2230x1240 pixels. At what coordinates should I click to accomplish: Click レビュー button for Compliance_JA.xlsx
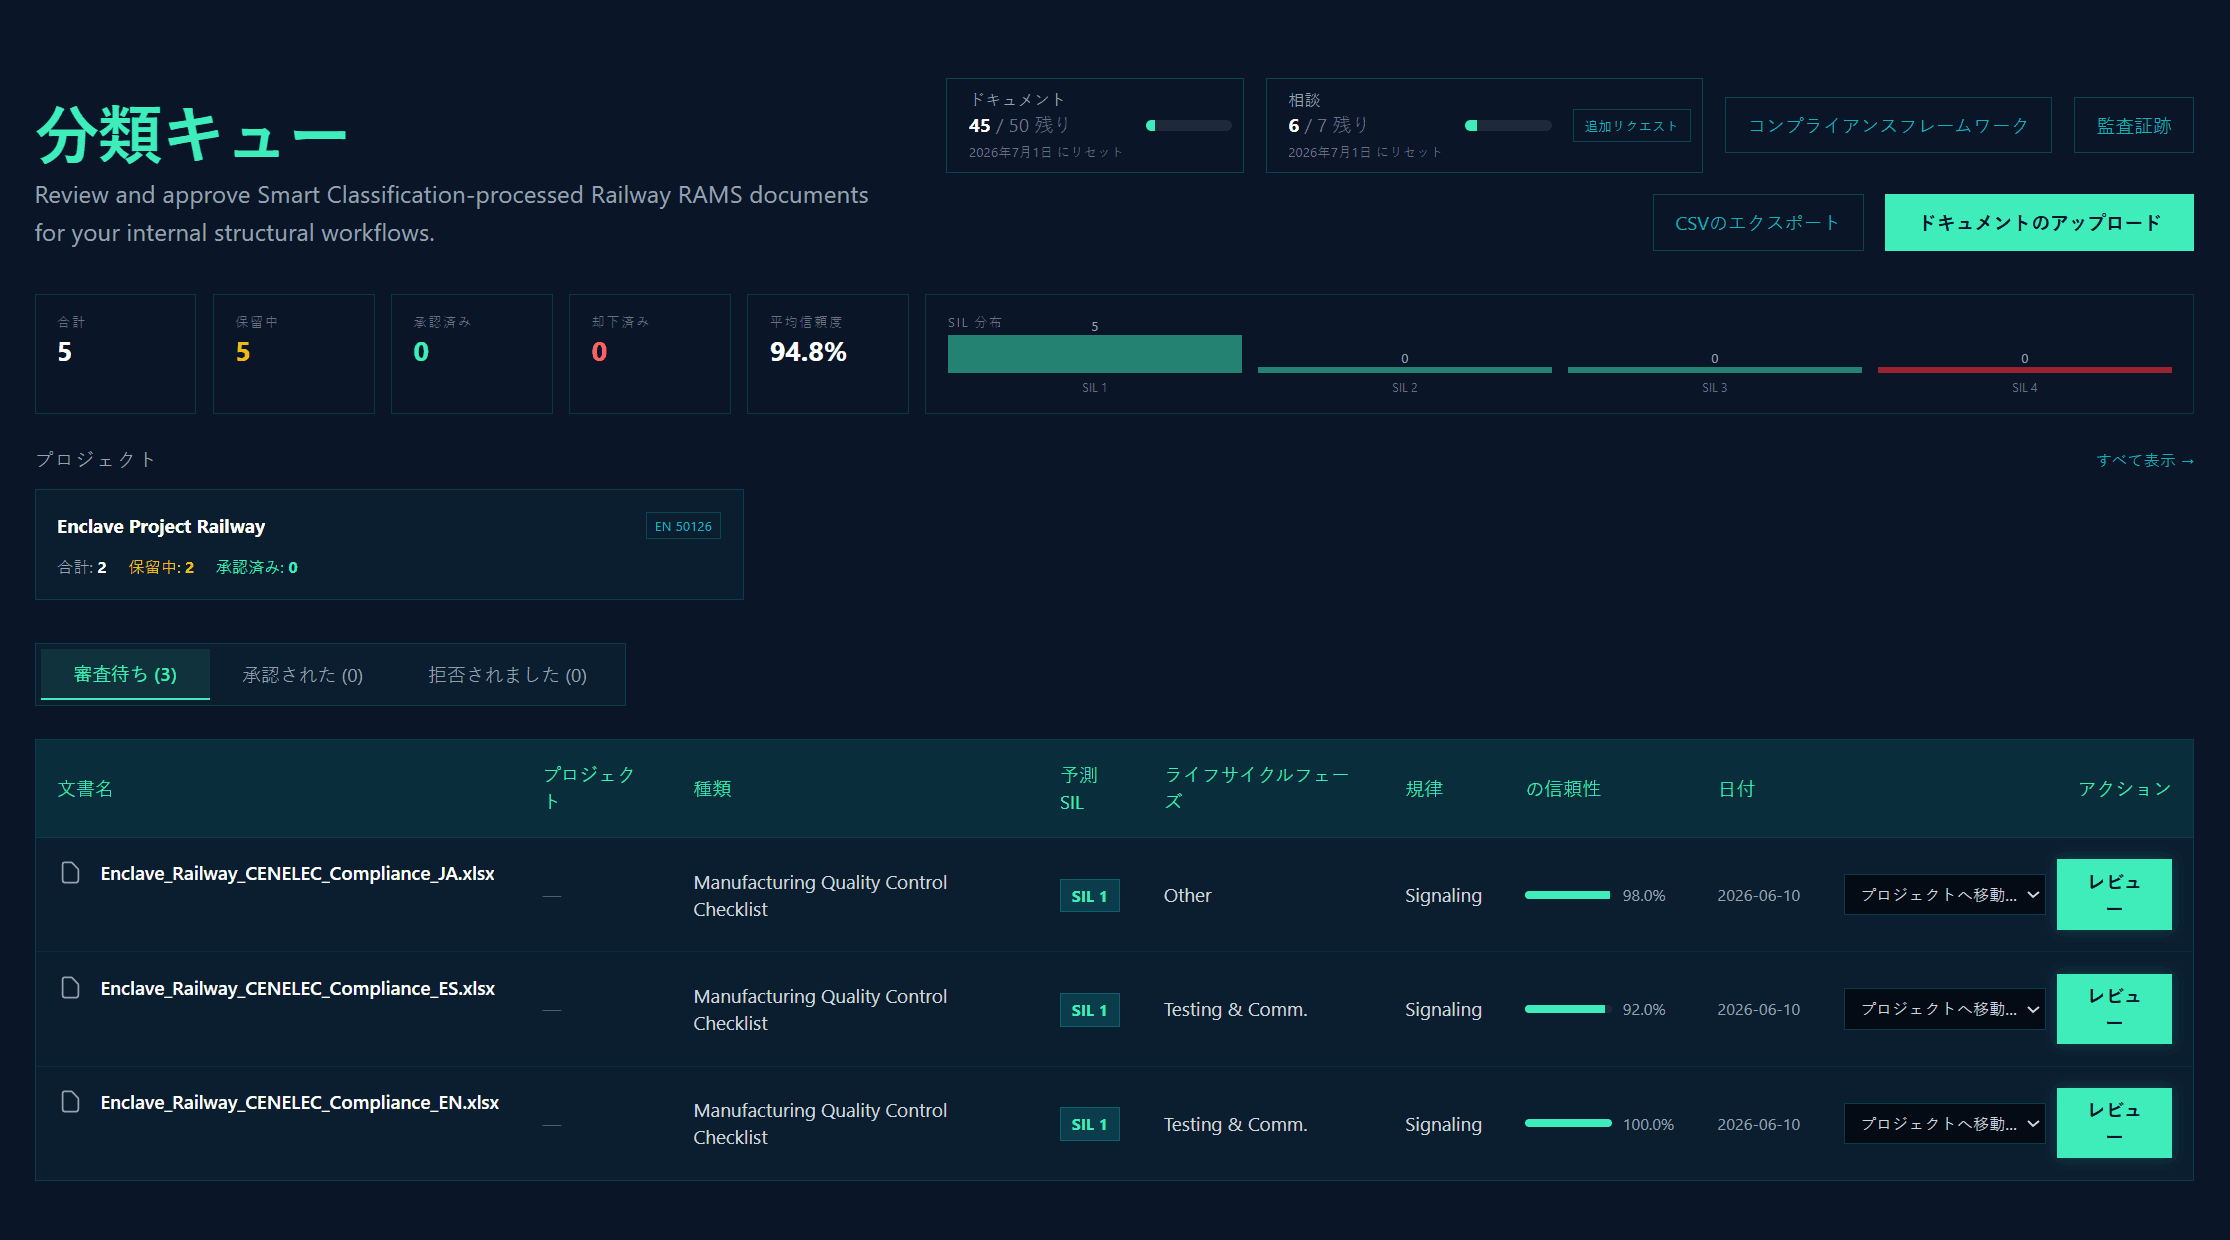tap(2114, 895)
